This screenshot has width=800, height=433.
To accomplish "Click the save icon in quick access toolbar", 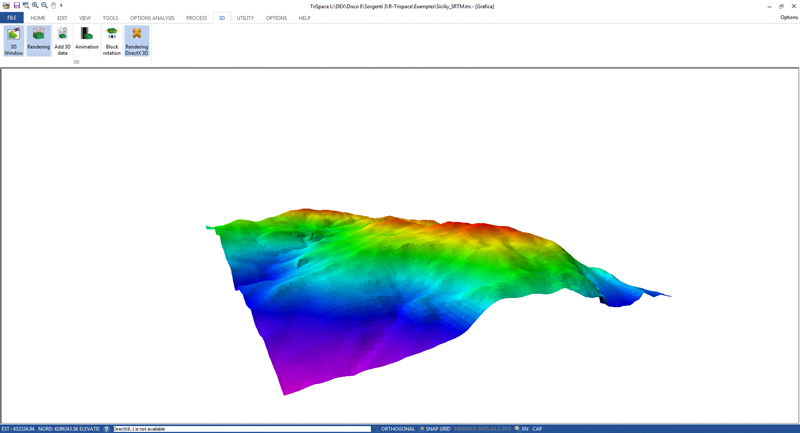I will tap(17, 6).
